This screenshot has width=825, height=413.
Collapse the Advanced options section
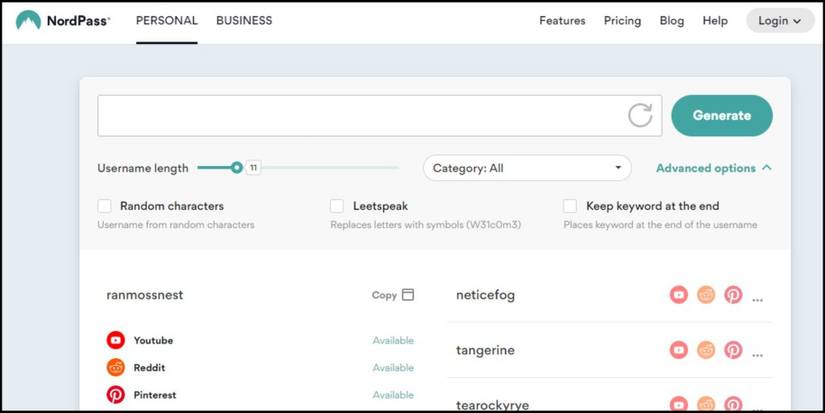pyautogui.click(x=714, y=168)
